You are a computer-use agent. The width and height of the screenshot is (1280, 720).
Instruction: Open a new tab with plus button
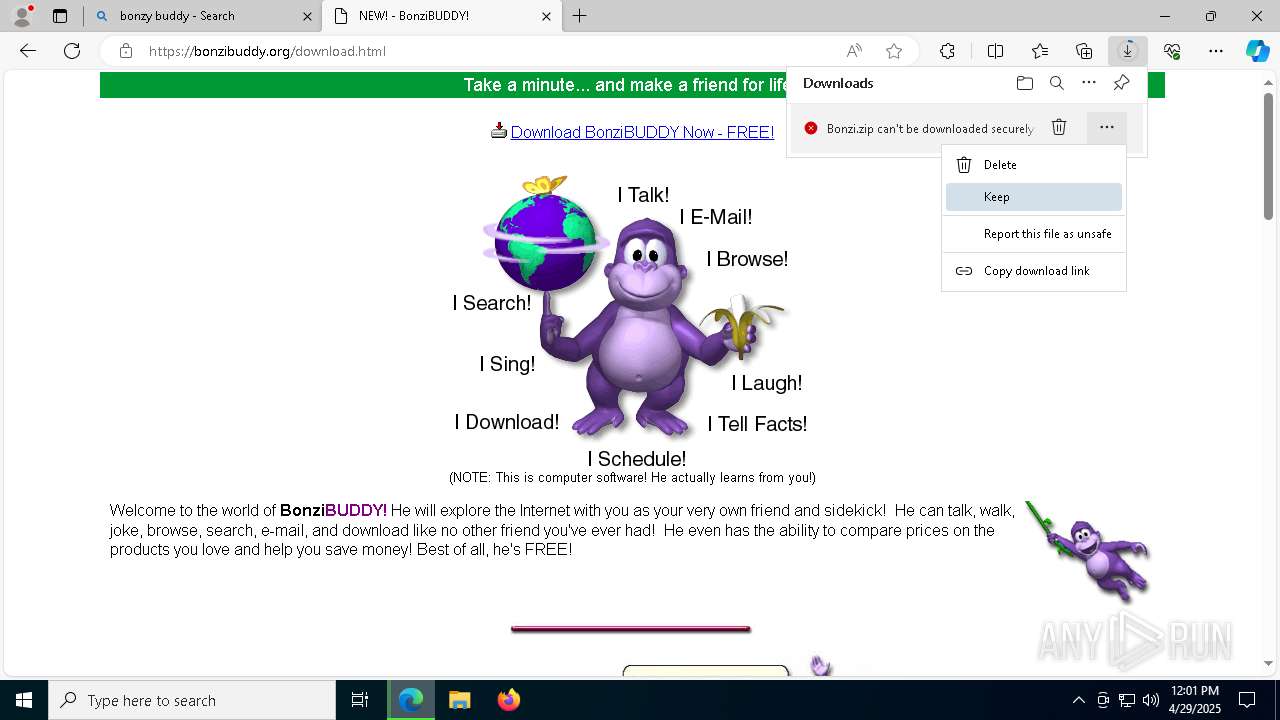pyautogui.click(x=580, y=16)
